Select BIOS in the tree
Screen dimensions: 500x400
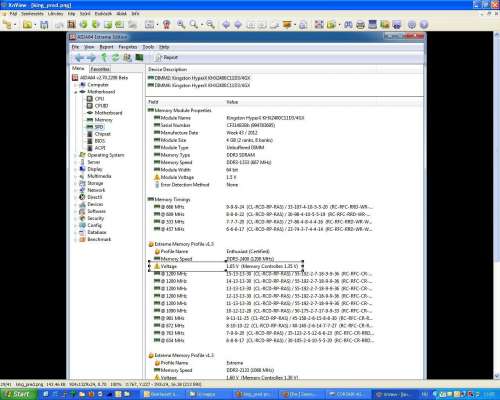pos(100,141)
